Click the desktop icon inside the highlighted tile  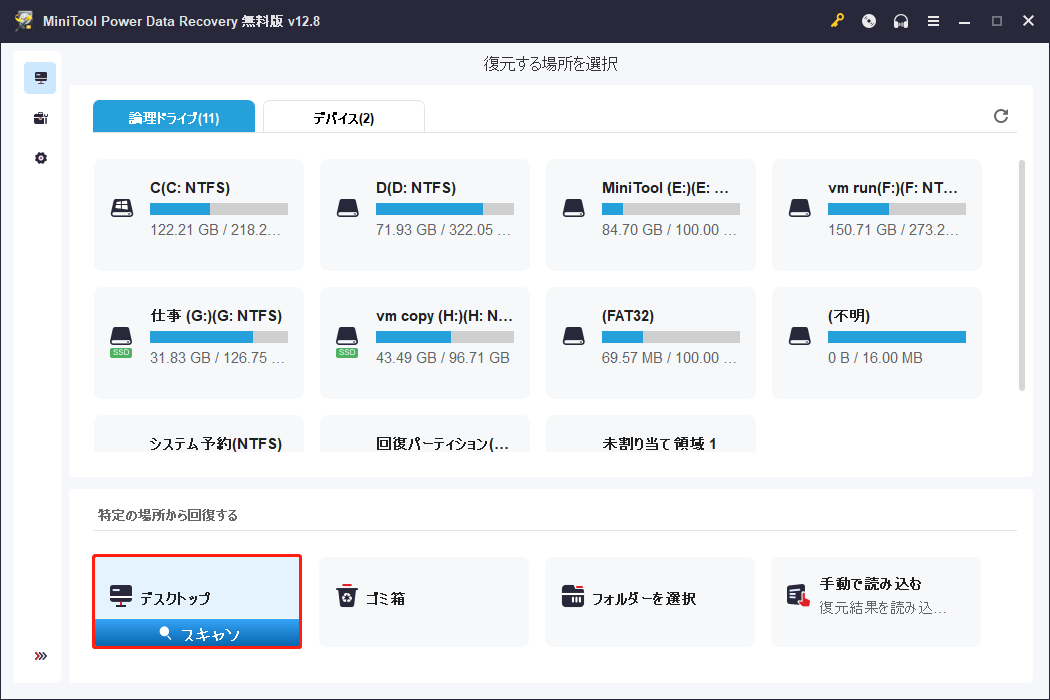(x=122, y=595)
